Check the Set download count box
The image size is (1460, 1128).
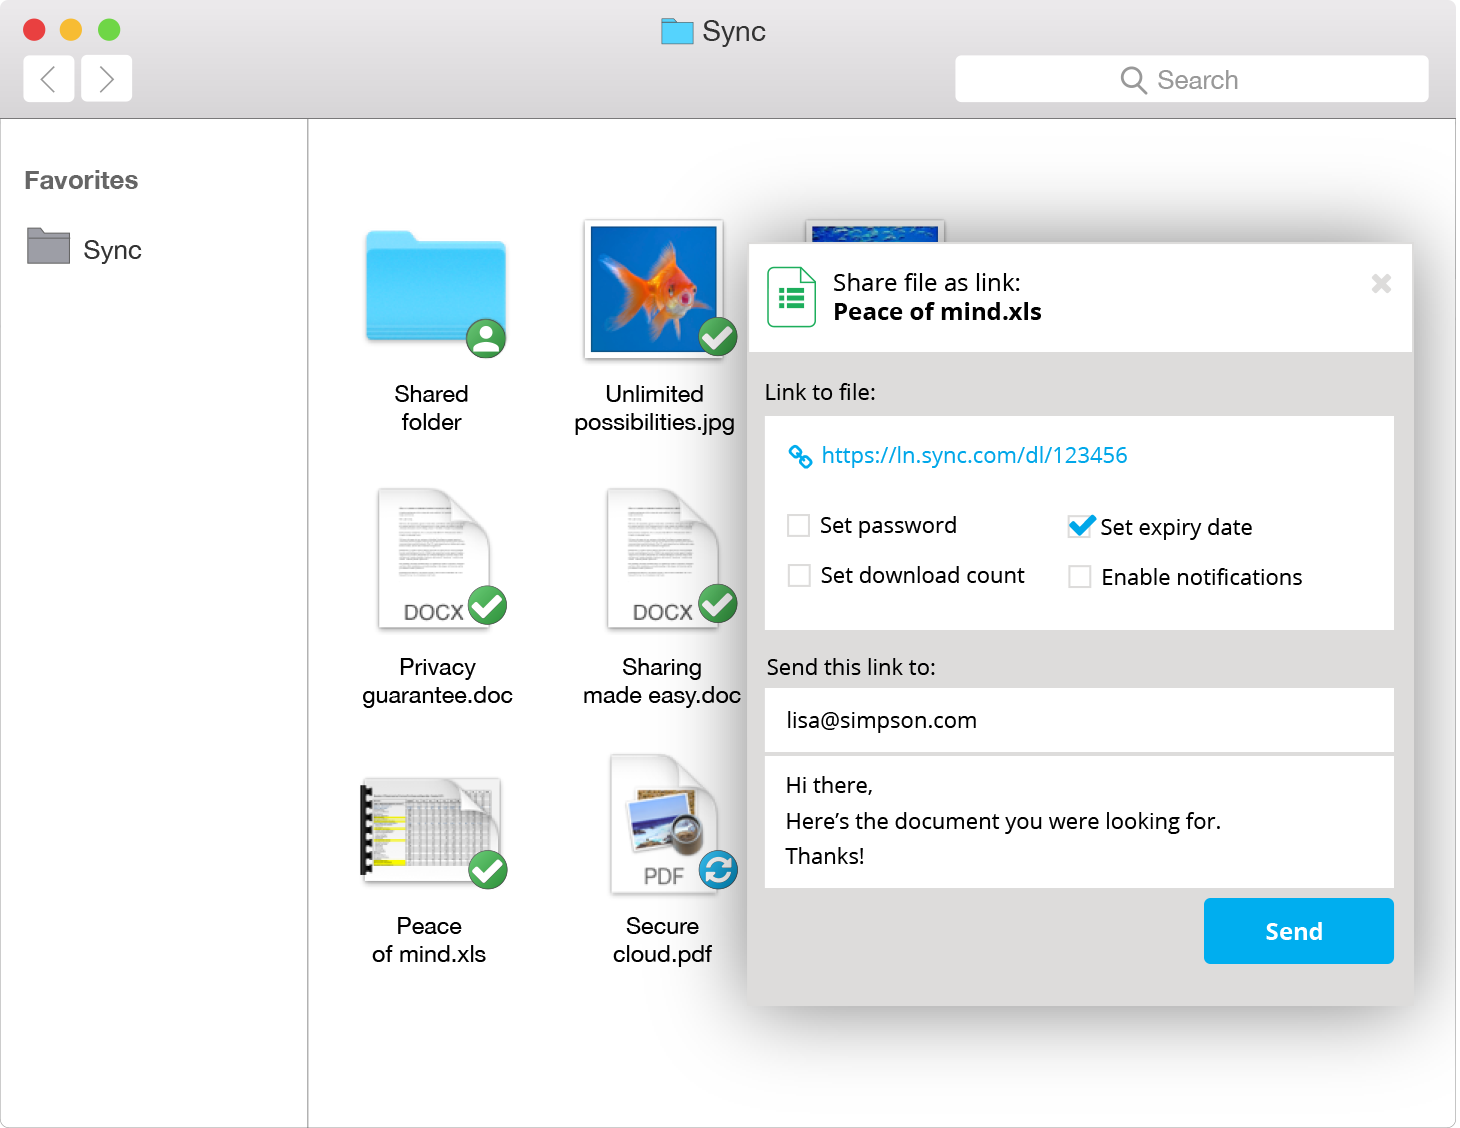pos(798,575)
